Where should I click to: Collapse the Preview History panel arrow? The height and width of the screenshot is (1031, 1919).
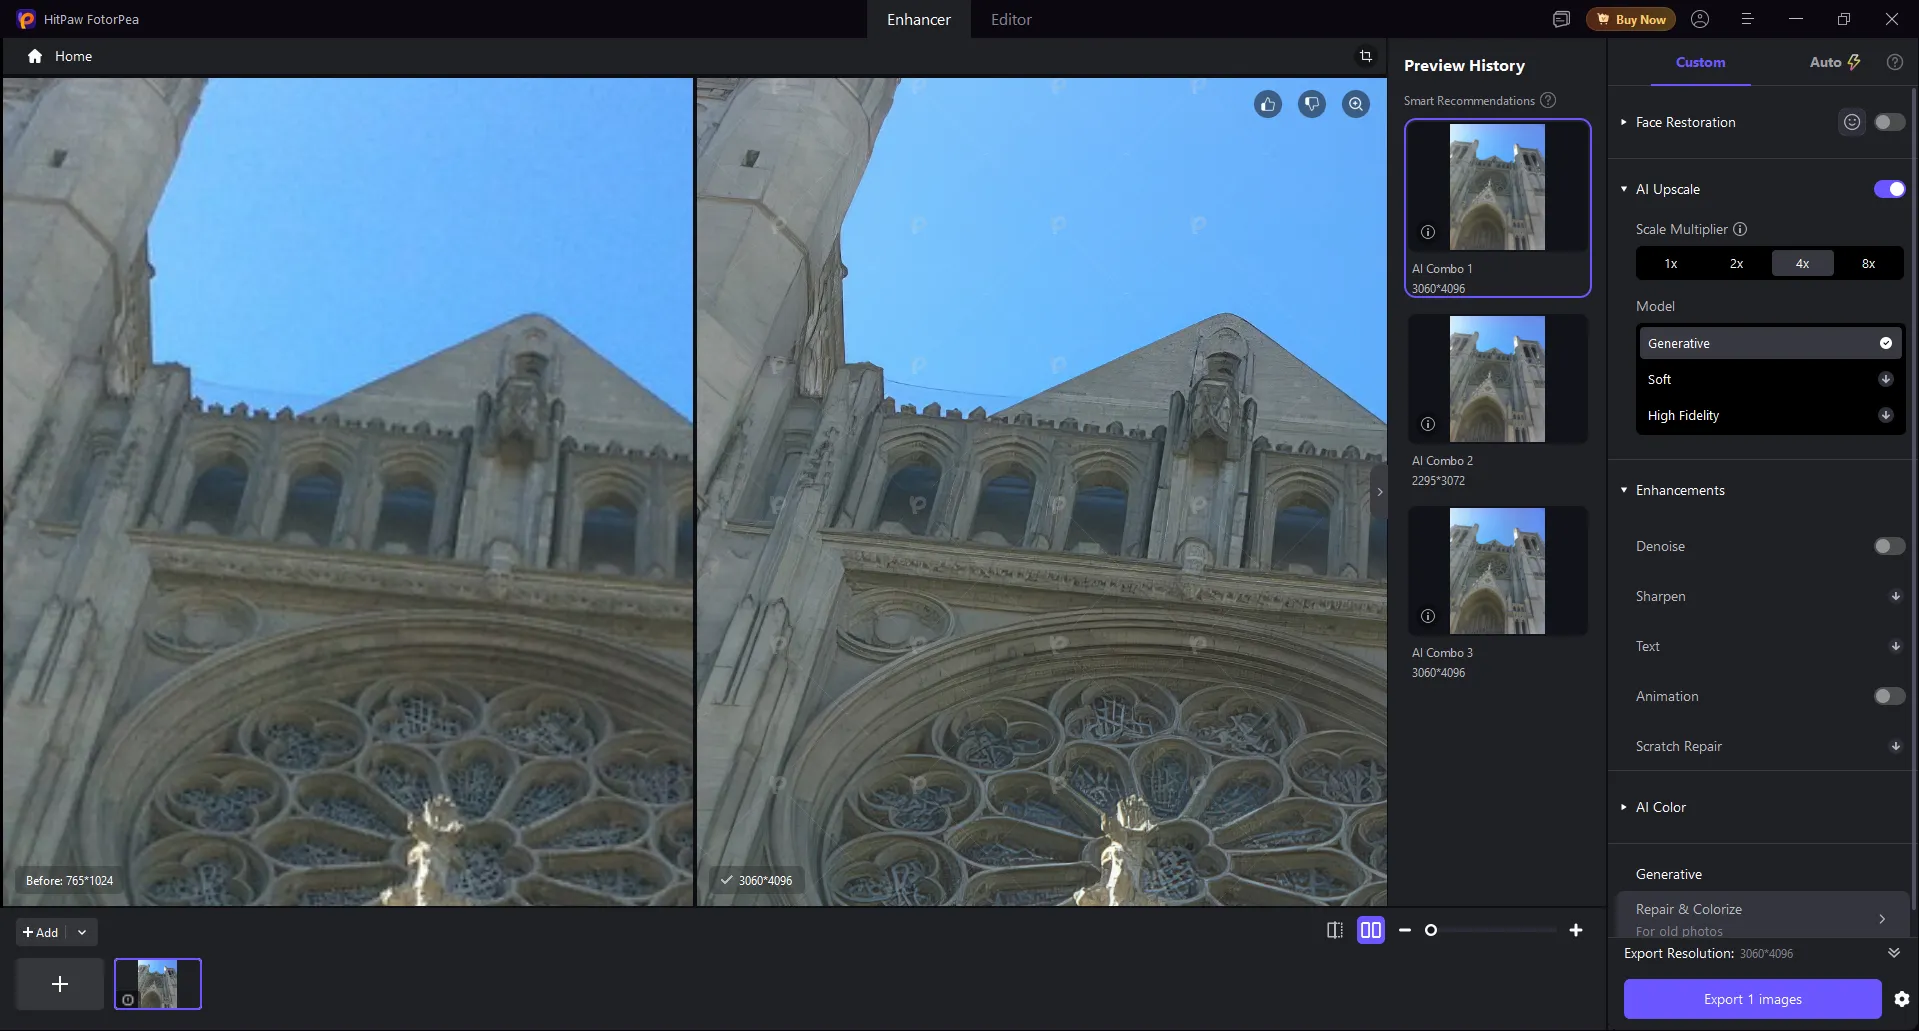[x=1380, y=491]
